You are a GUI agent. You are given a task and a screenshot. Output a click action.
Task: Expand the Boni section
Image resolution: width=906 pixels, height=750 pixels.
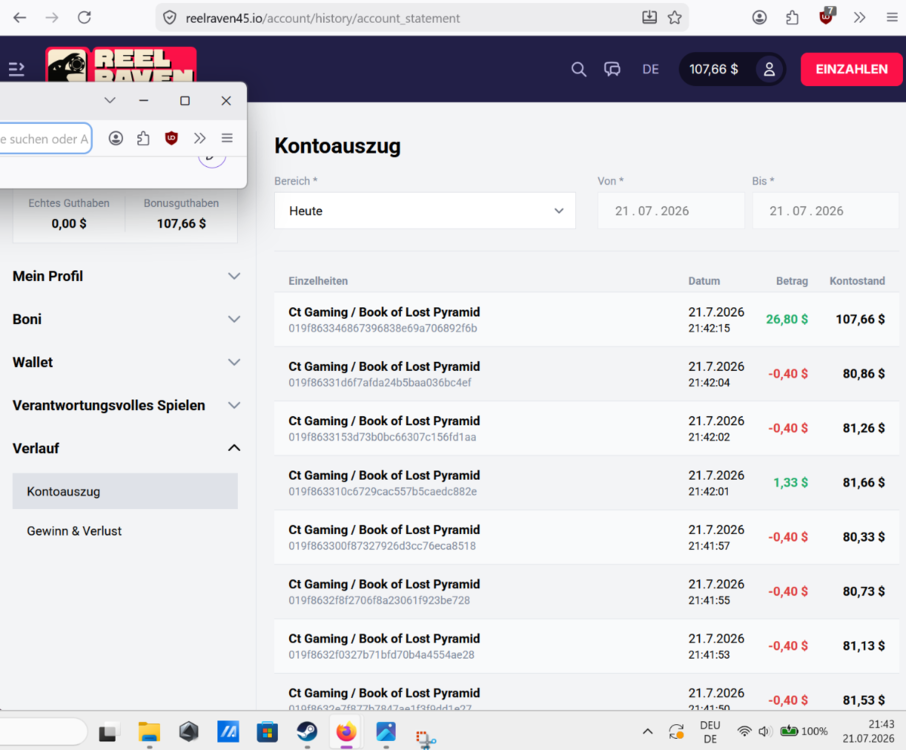click(125, 319)
